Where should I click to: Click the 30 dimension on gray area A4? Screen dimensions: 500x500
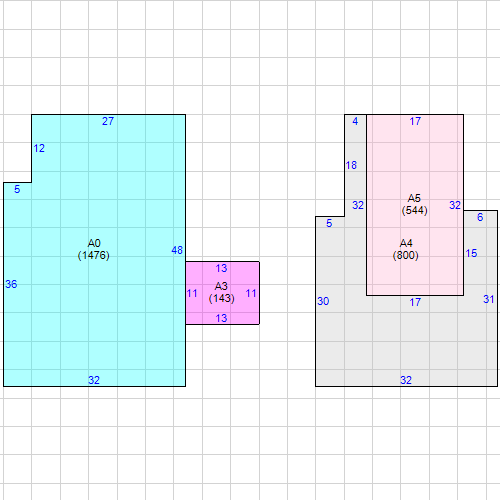pyautogui.click(x=323, y=301)
